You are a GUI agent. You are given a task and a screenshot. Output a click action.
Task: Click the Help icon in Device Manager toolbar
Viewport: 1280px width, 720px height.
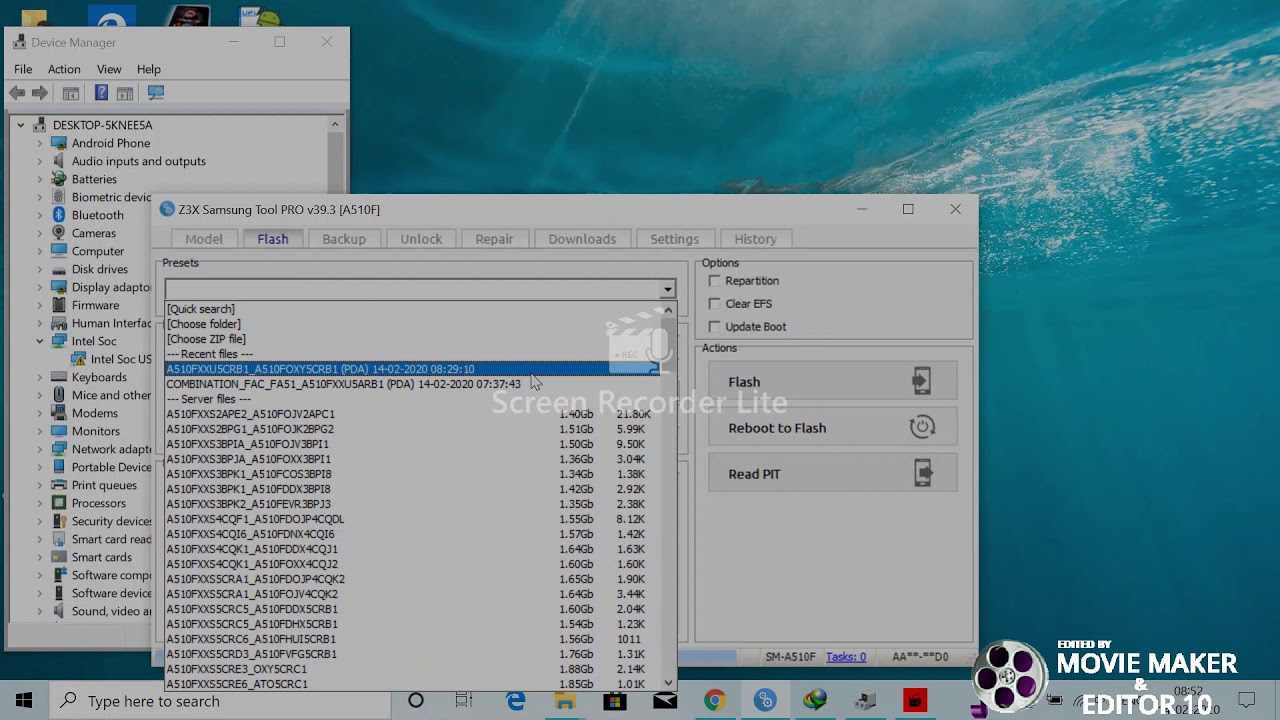(101, 93)
